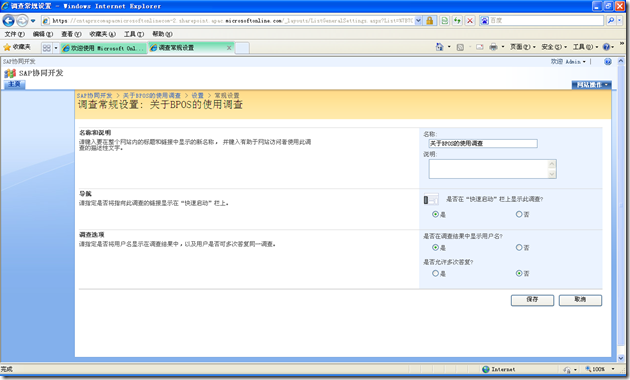The width and height of the screenshot is (630, 380).
Task: Click the Internet zone globe icon
Action: point(486,369)
